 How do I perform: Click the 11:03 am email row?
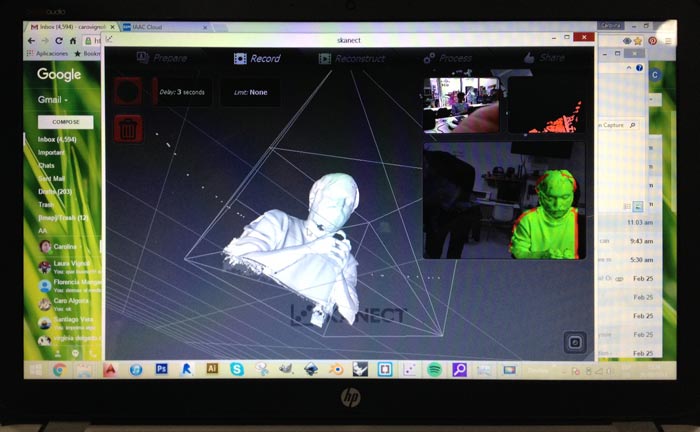tap(629, 222)
